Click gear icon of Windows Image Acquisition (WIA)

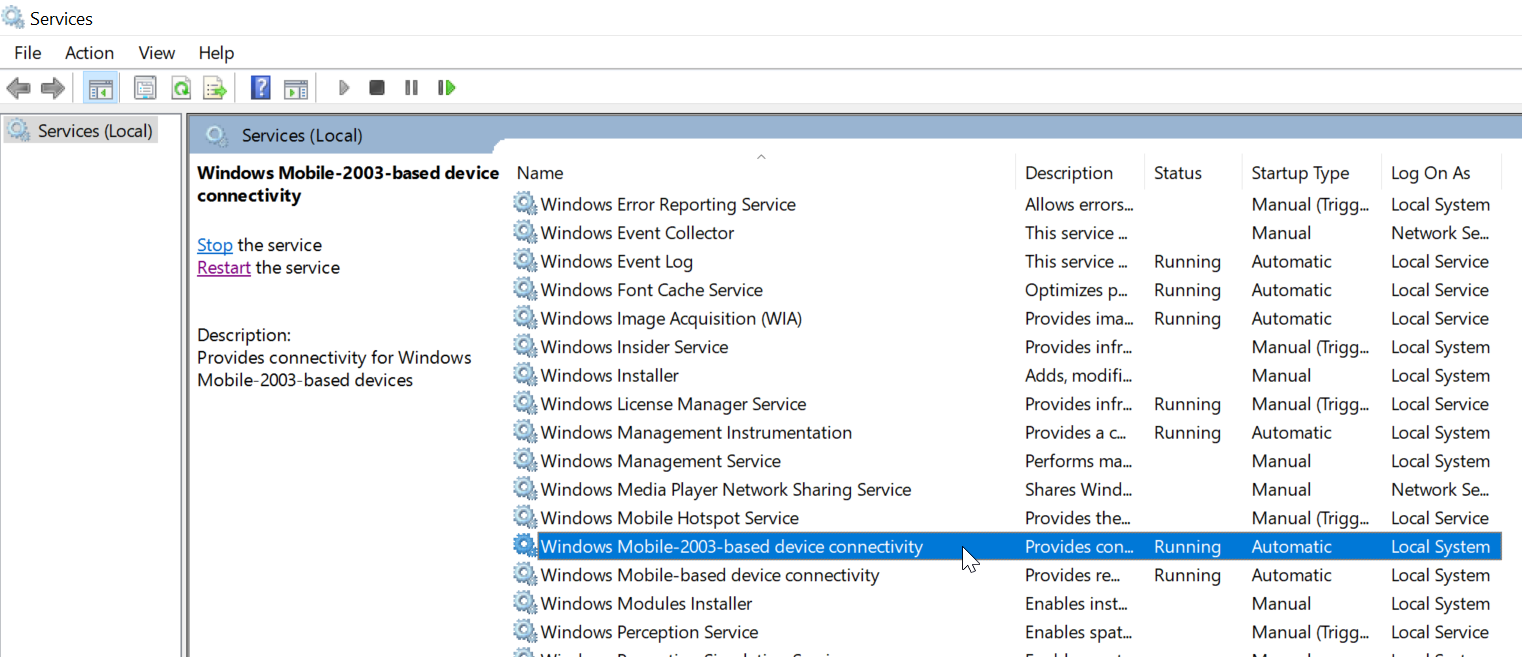(525, 318)
